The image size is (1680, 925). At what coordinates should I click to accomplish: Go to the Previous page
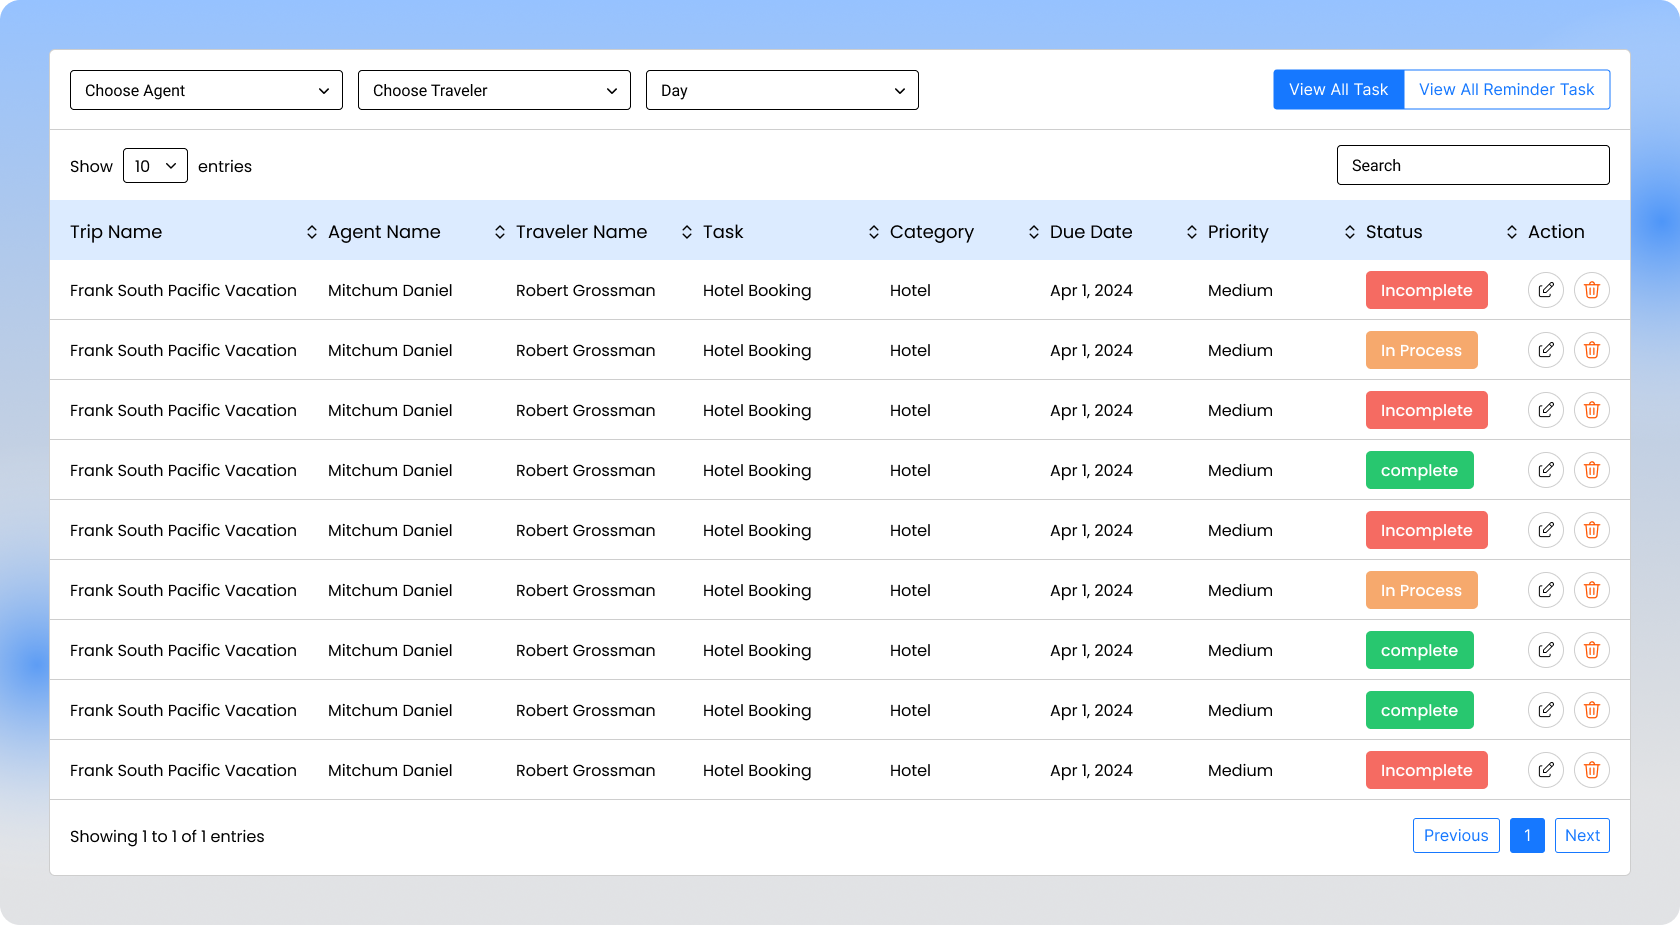coord(1455,836)
